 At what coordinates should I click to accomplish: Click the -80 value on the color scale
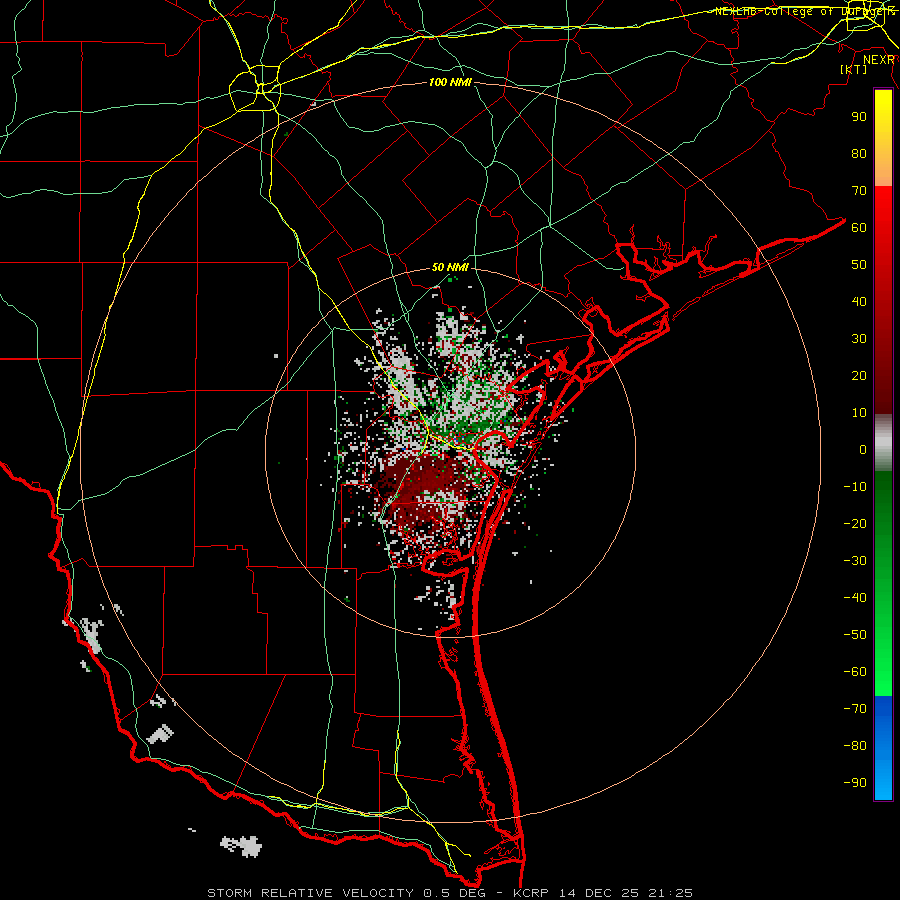click(x=855, y=746)
